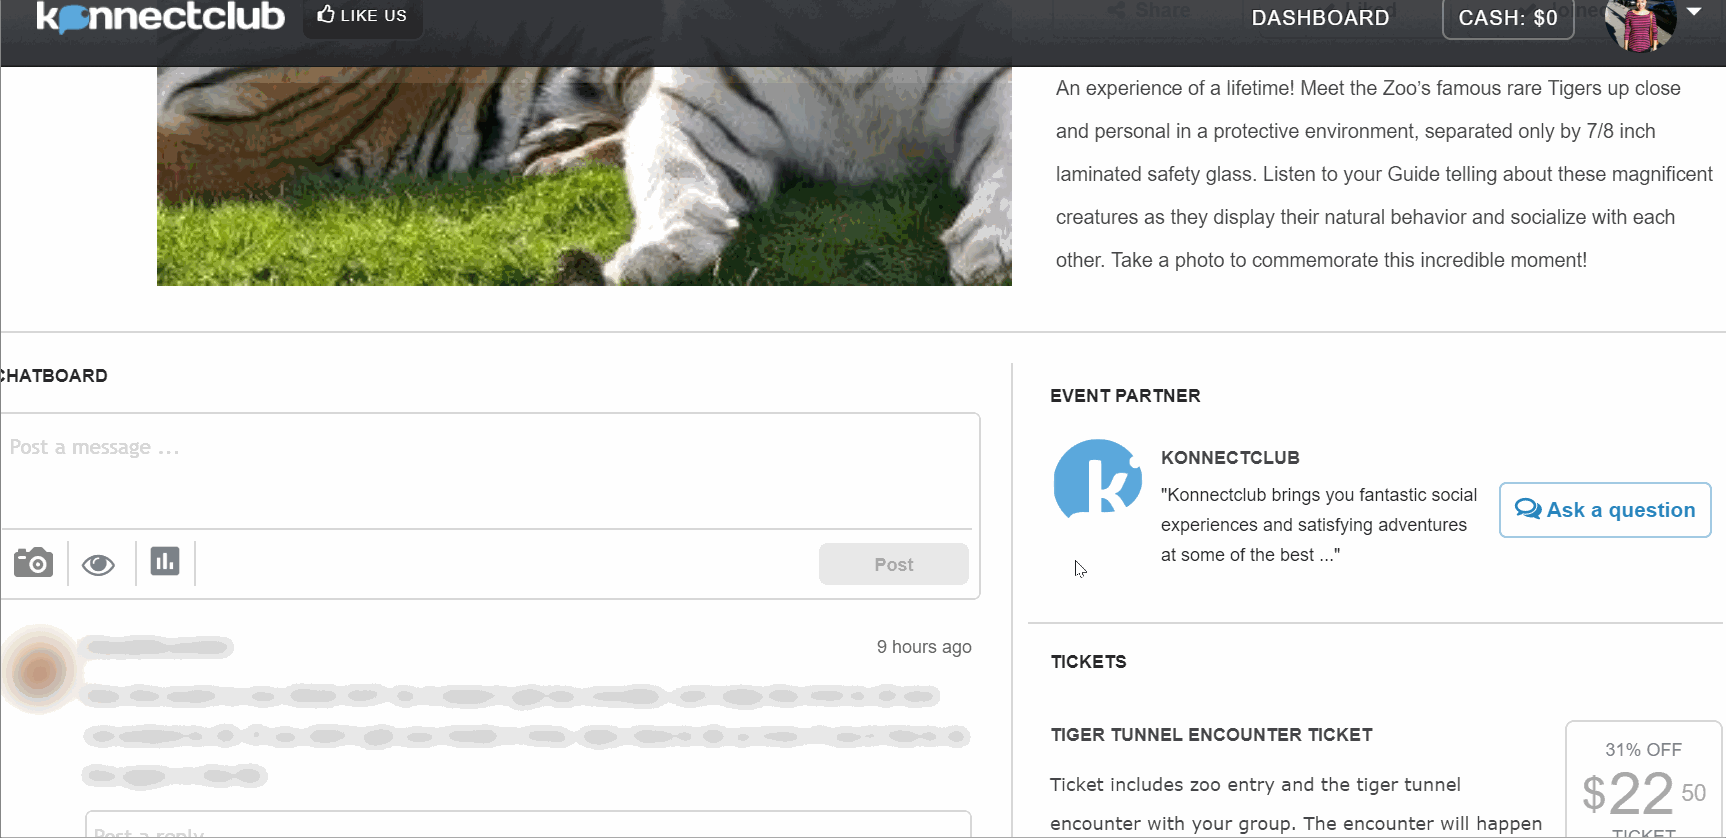The image size is (1726, 838).
Task: Click the Tiger Tunnel Encounter Ticket title
Action: click(1211, 735)
